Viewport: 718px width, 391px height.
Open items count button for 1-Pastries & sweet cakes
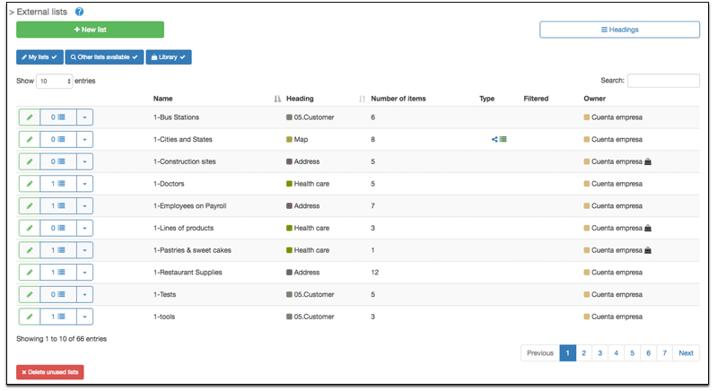pos(58,250)
